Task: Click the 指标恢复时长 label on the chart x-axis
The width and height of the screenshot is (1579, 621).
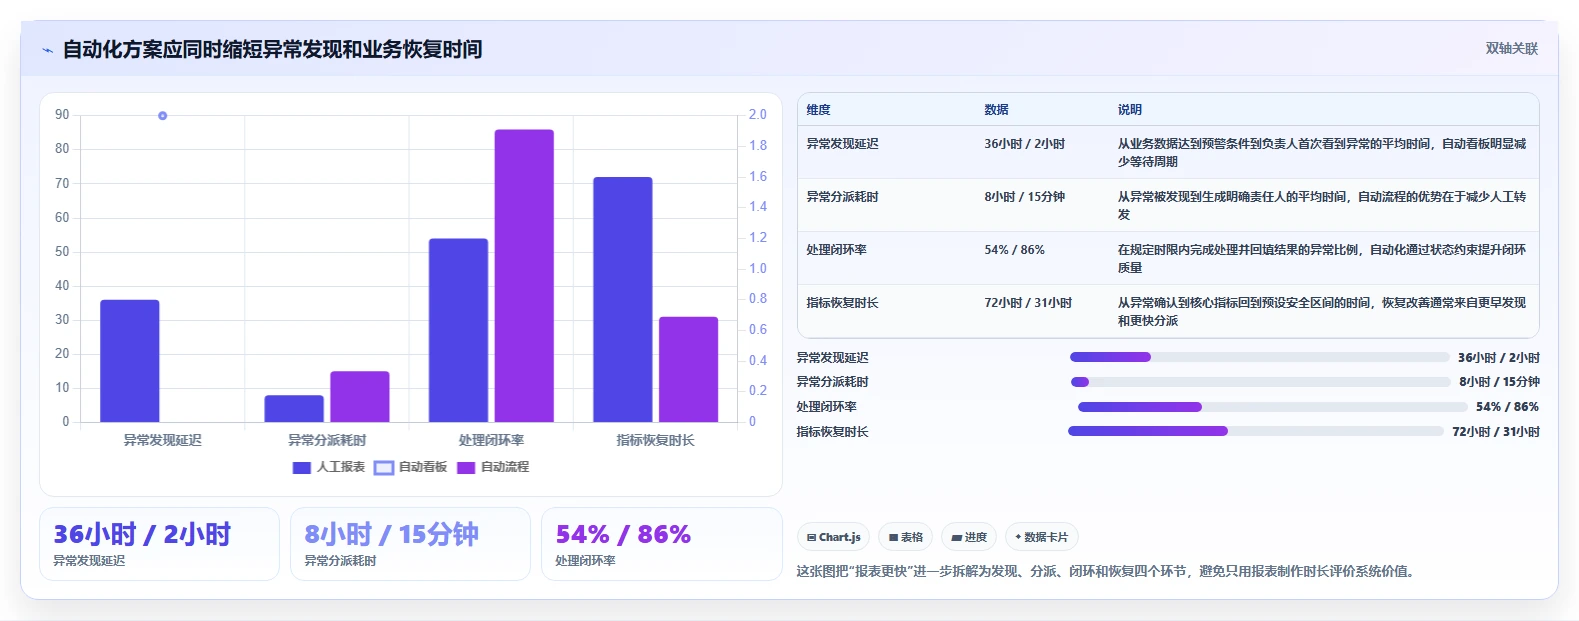Action: click(x=655, y=440)
